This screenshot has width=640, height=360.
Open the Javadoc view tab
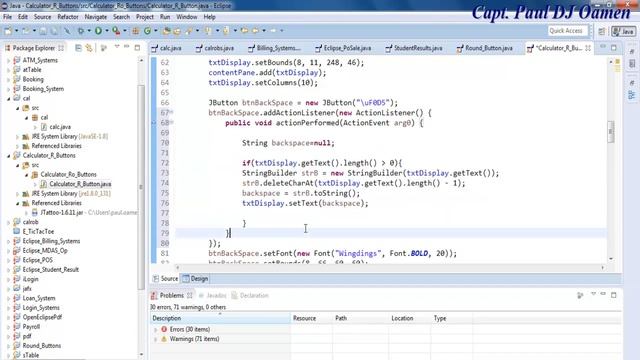pos(212,296)
